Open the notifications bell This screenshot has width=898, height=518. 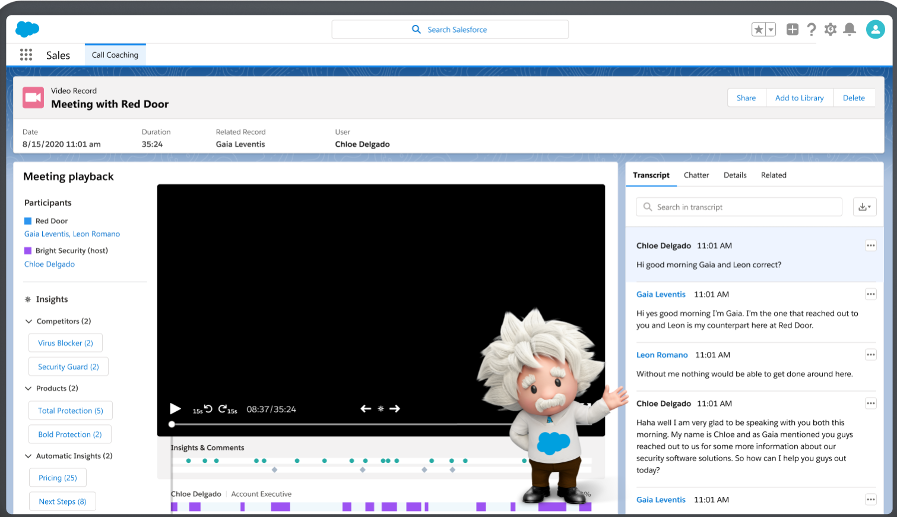pyautogui.click(x=849, y=29)
